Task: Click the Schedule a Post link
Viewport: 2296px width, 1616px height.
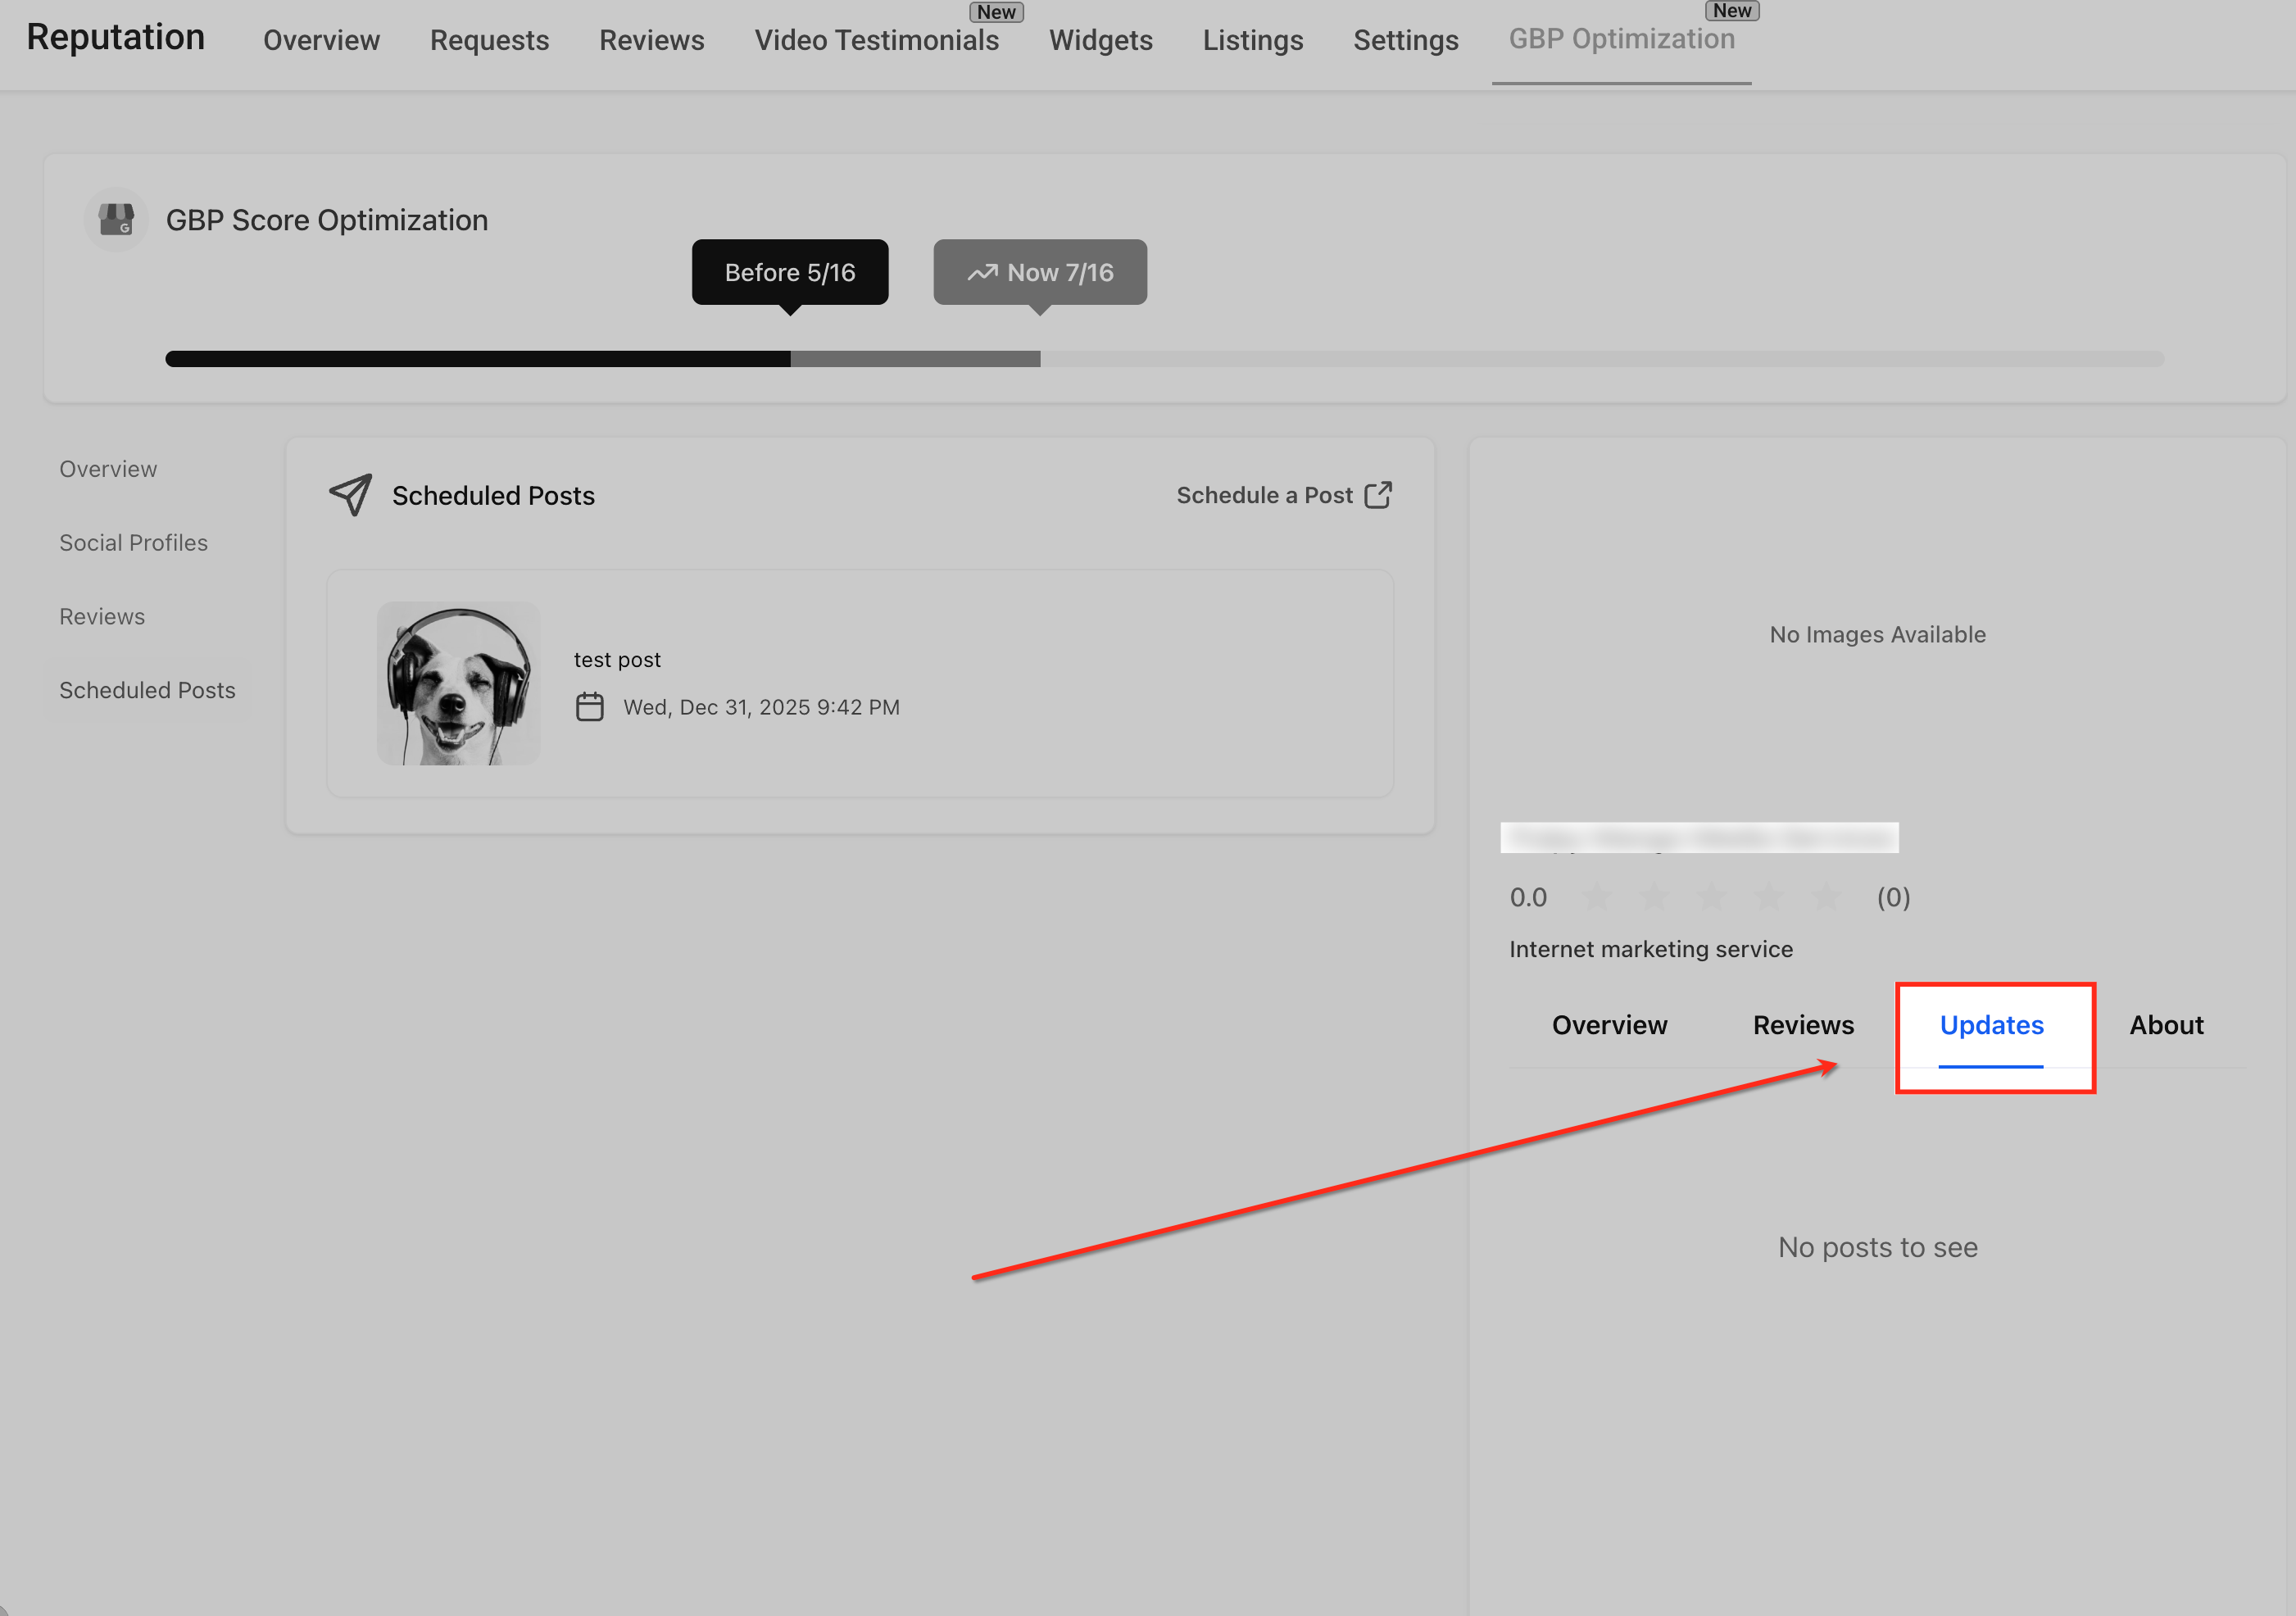Action: point(1264,495)
